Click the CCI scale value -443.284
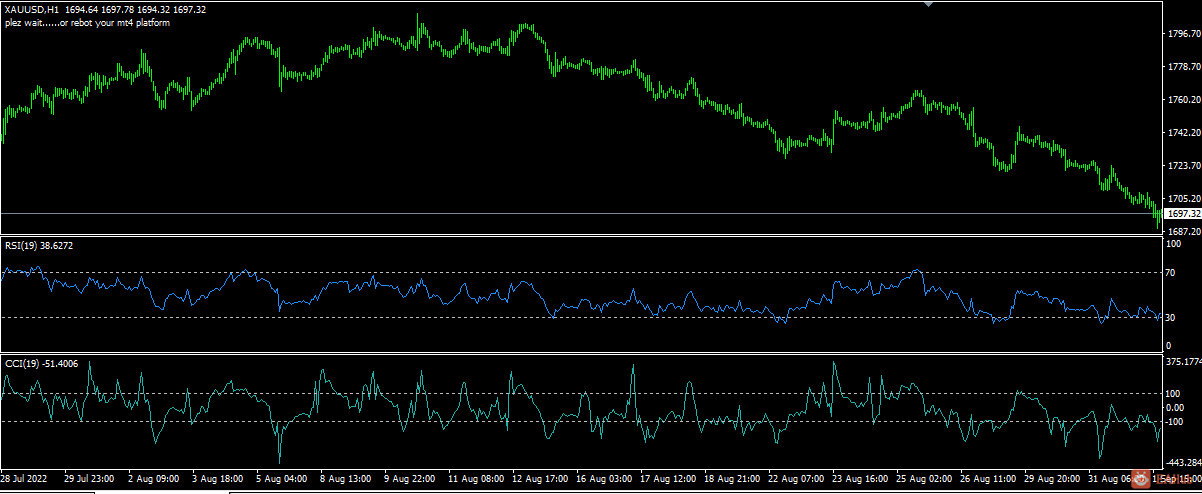The image size is (1202, 494). [1184, 462]
